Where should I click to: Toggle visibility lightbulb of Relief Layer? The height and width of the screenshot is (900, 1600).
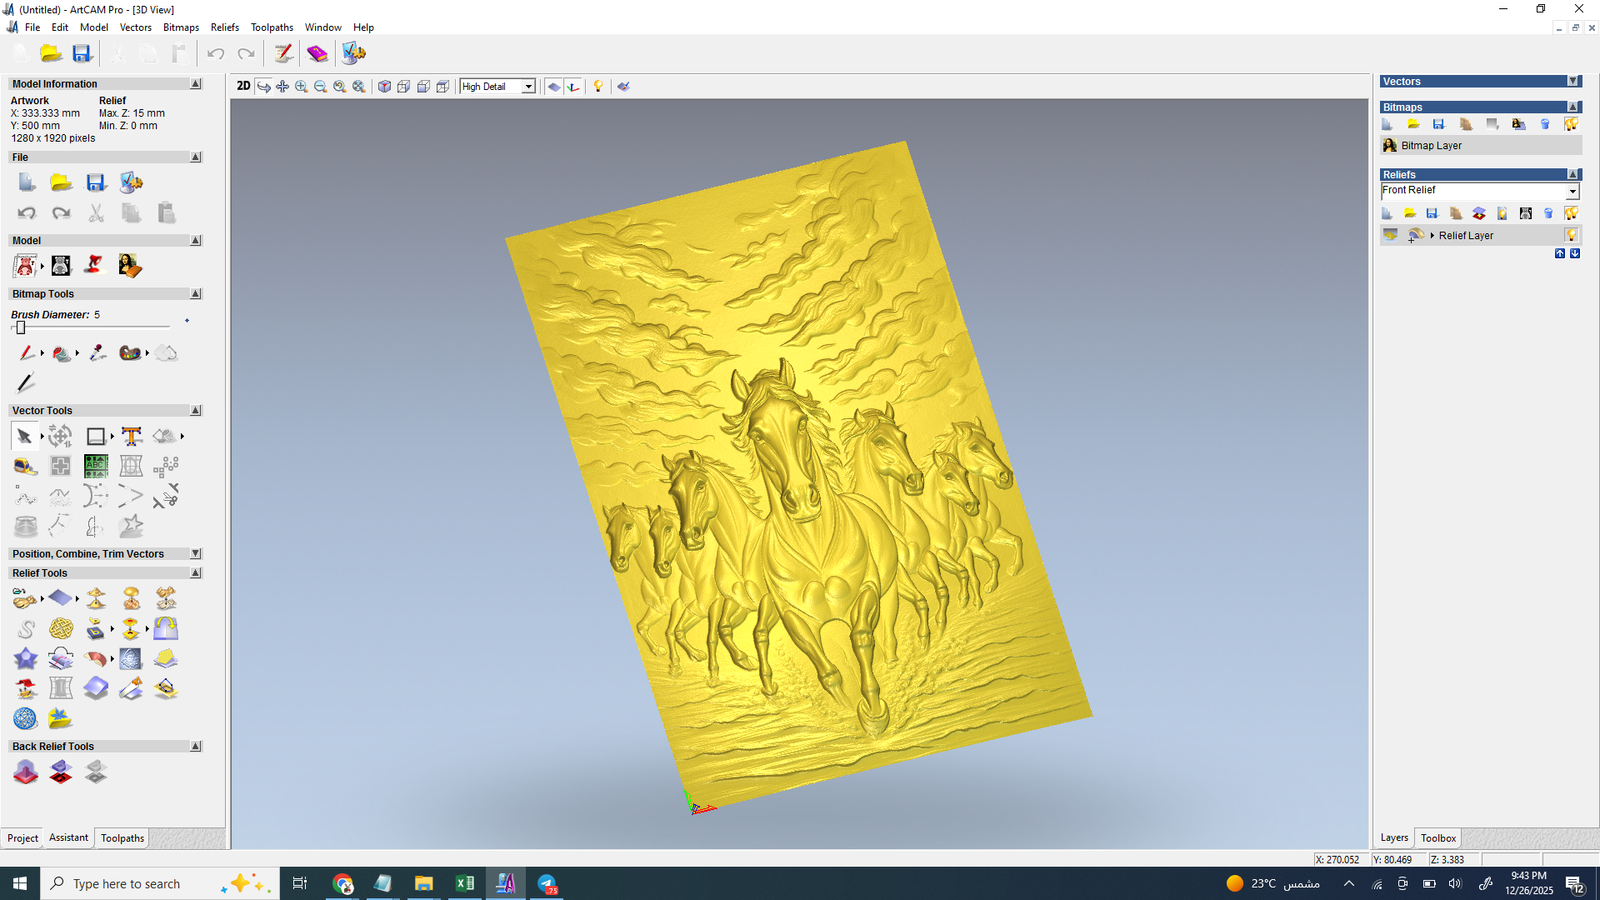(1571, 235)
